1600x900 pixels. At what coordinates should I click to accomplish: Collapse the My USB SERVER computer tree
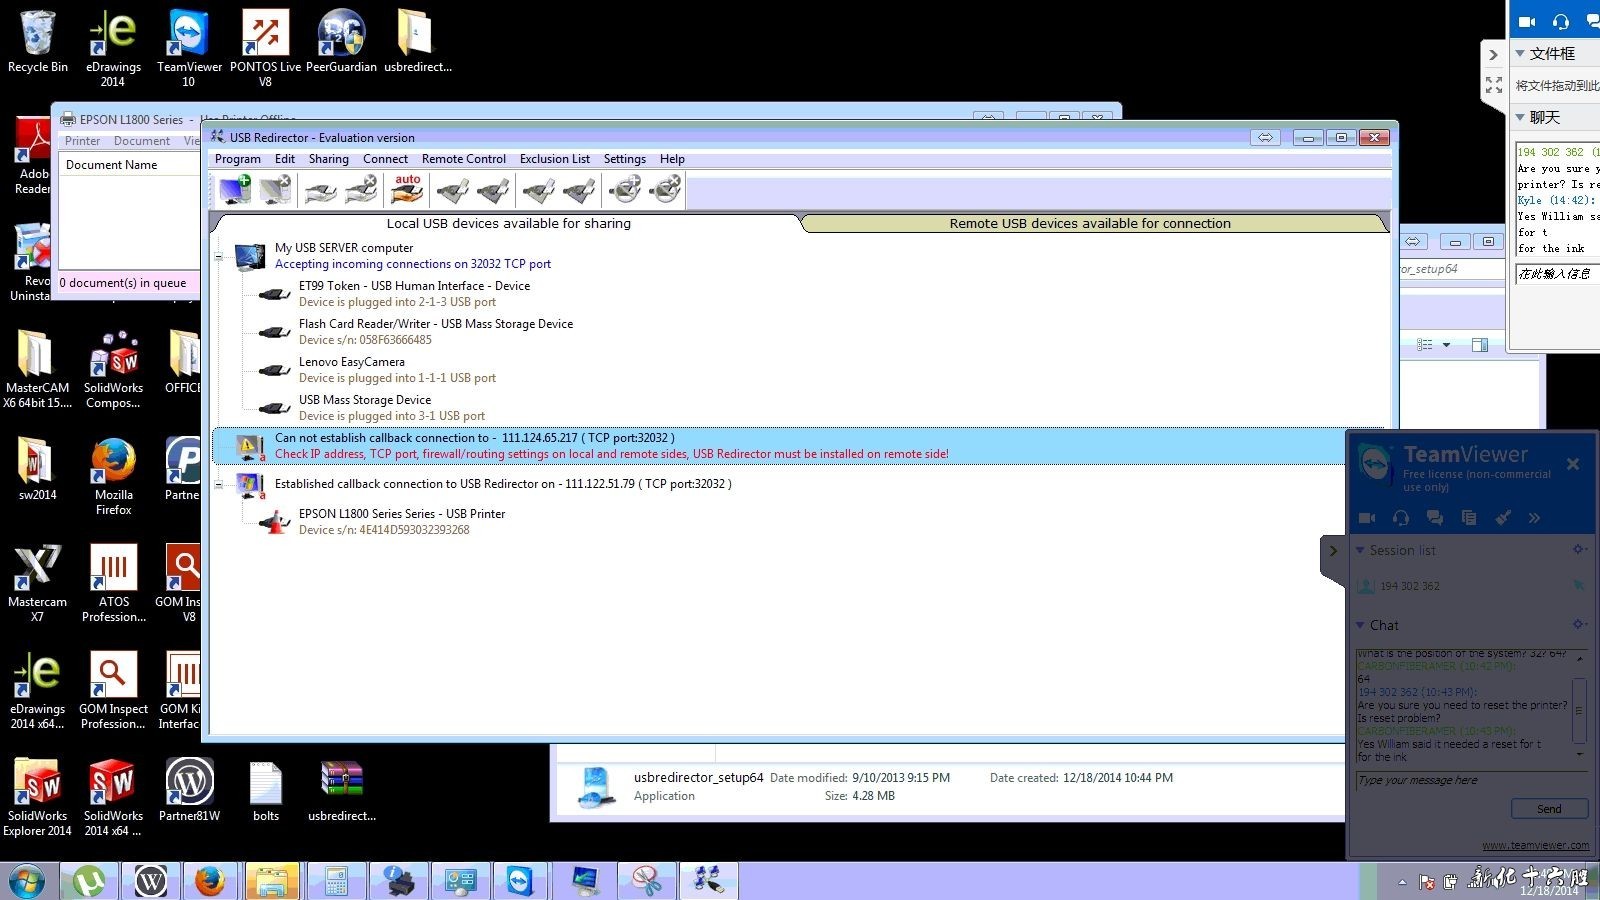(x=219, y=257)
